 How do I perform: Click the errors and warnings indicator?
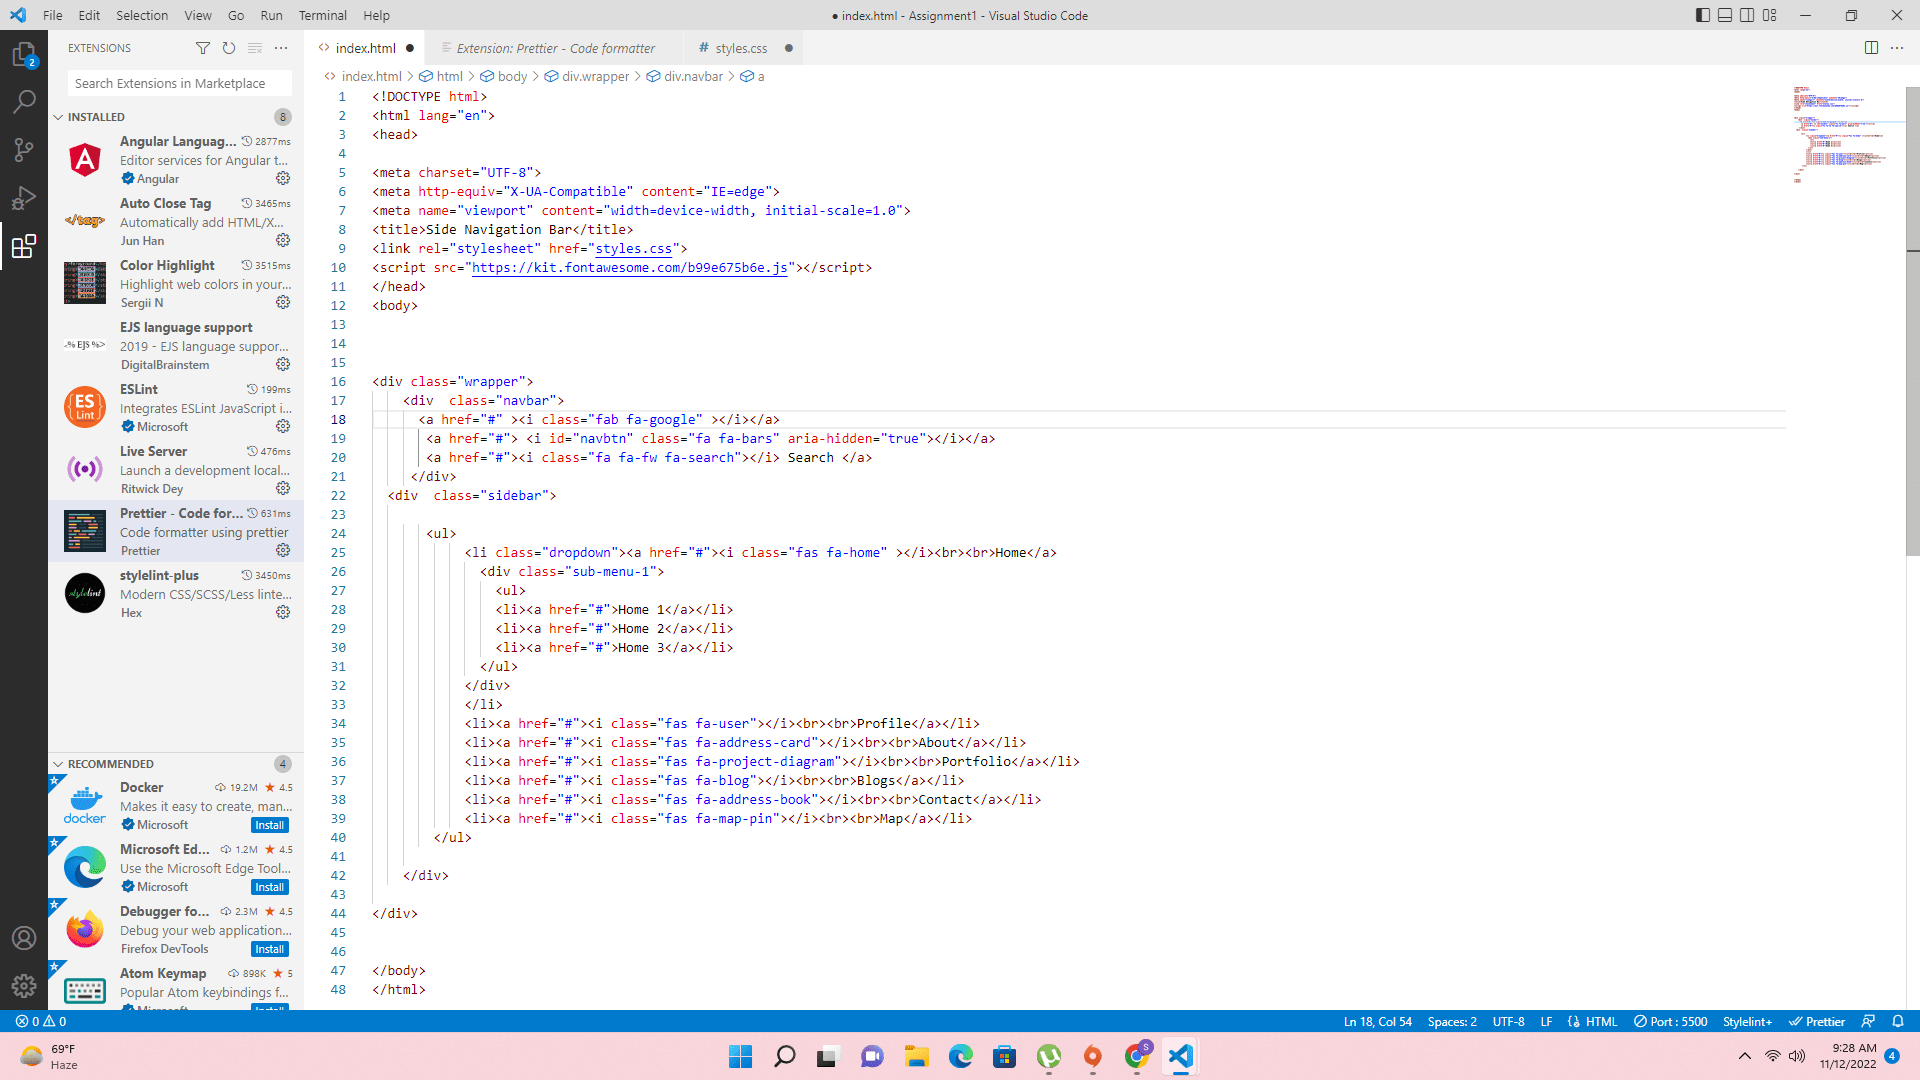[40, 1021]
